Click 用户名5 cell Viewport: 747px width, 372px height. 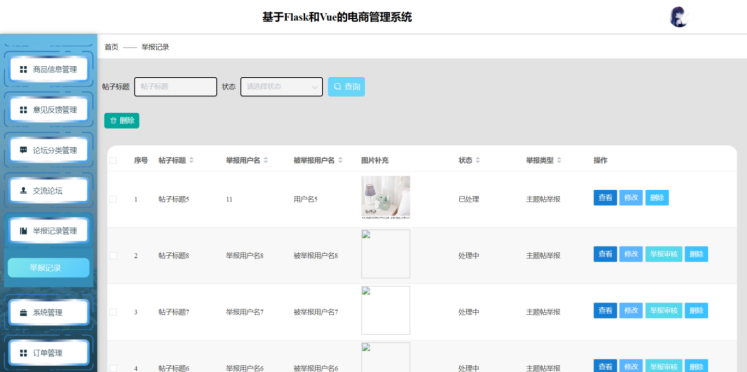305,199
